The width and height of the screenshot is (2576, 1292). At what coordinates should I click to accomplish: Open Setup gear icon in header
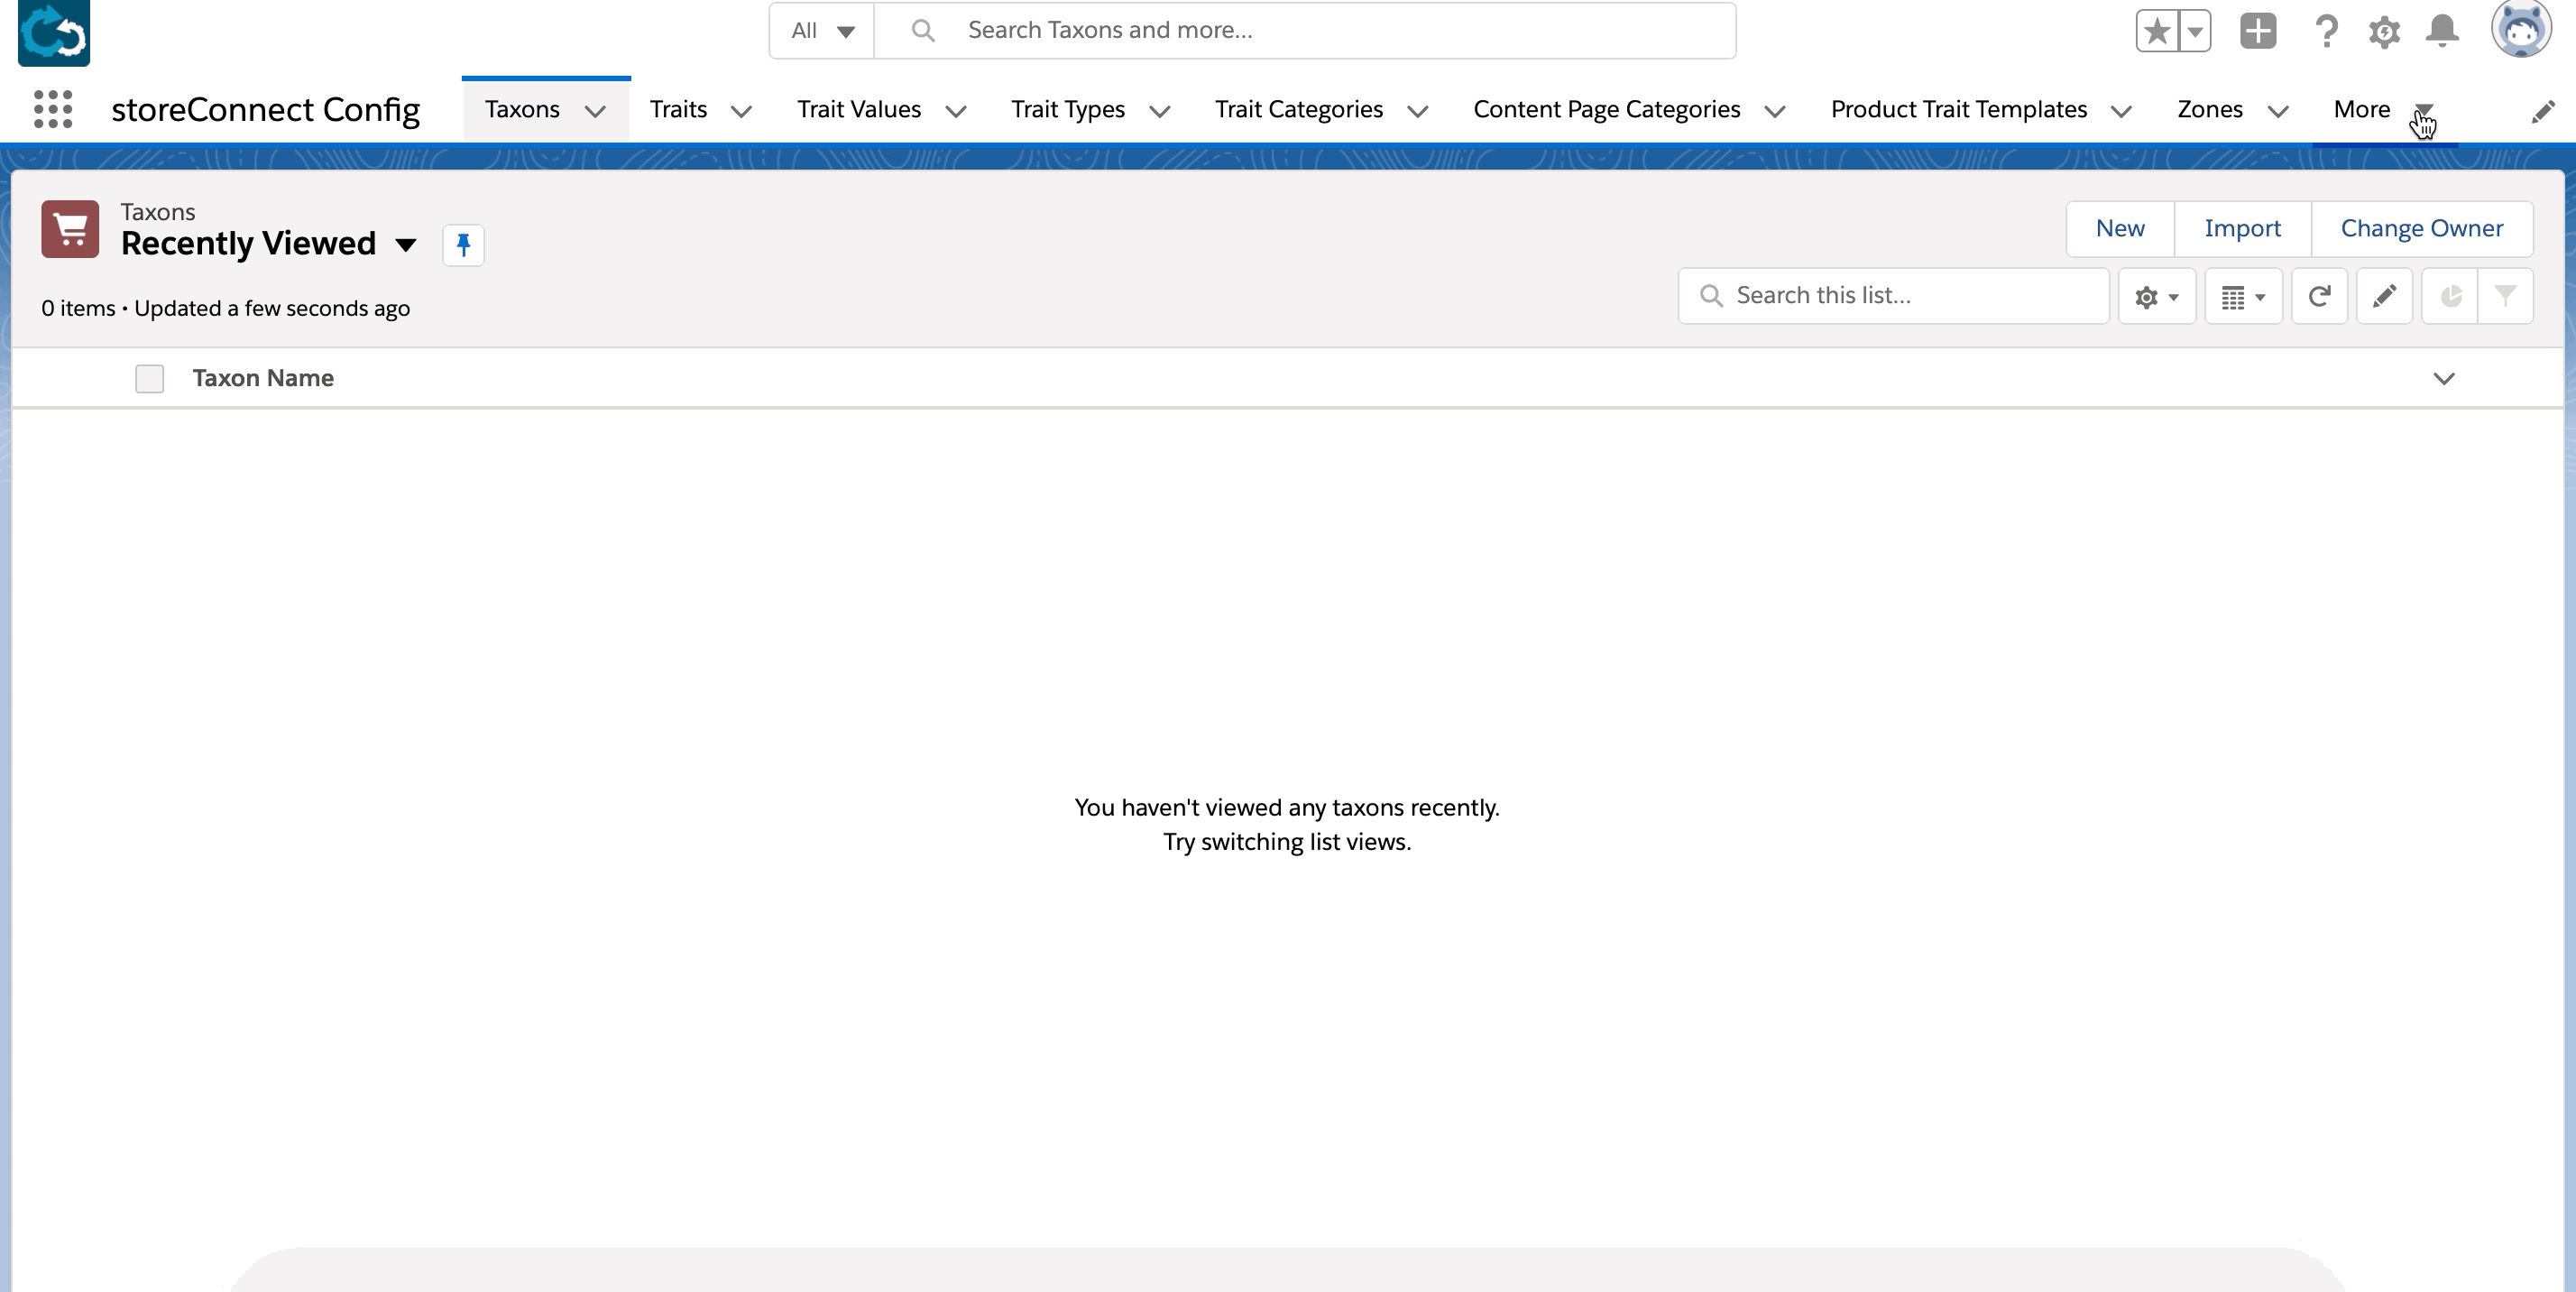click(2384, 31)
